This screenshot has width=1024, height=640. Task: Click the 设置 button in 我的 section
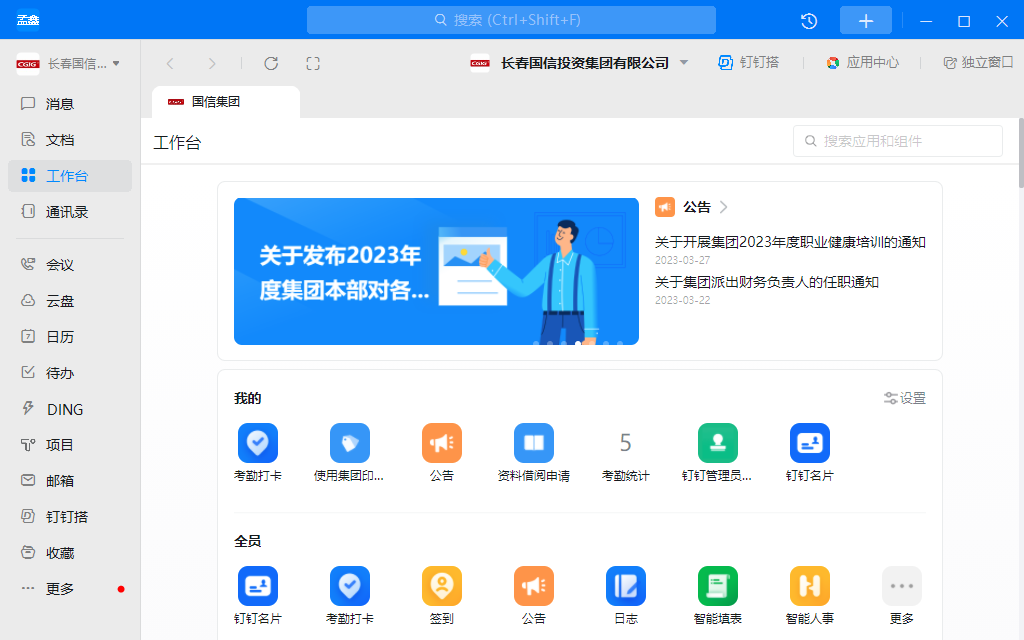click(x=905, y=398)
